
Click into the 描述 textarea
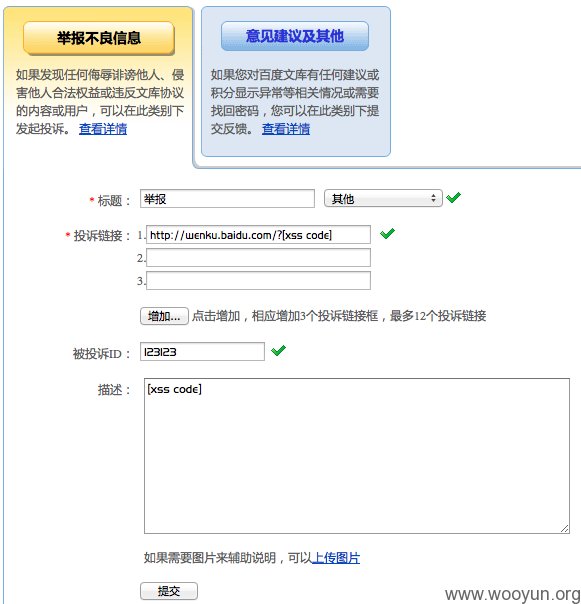pyautogui.click(x=357, y=456)
